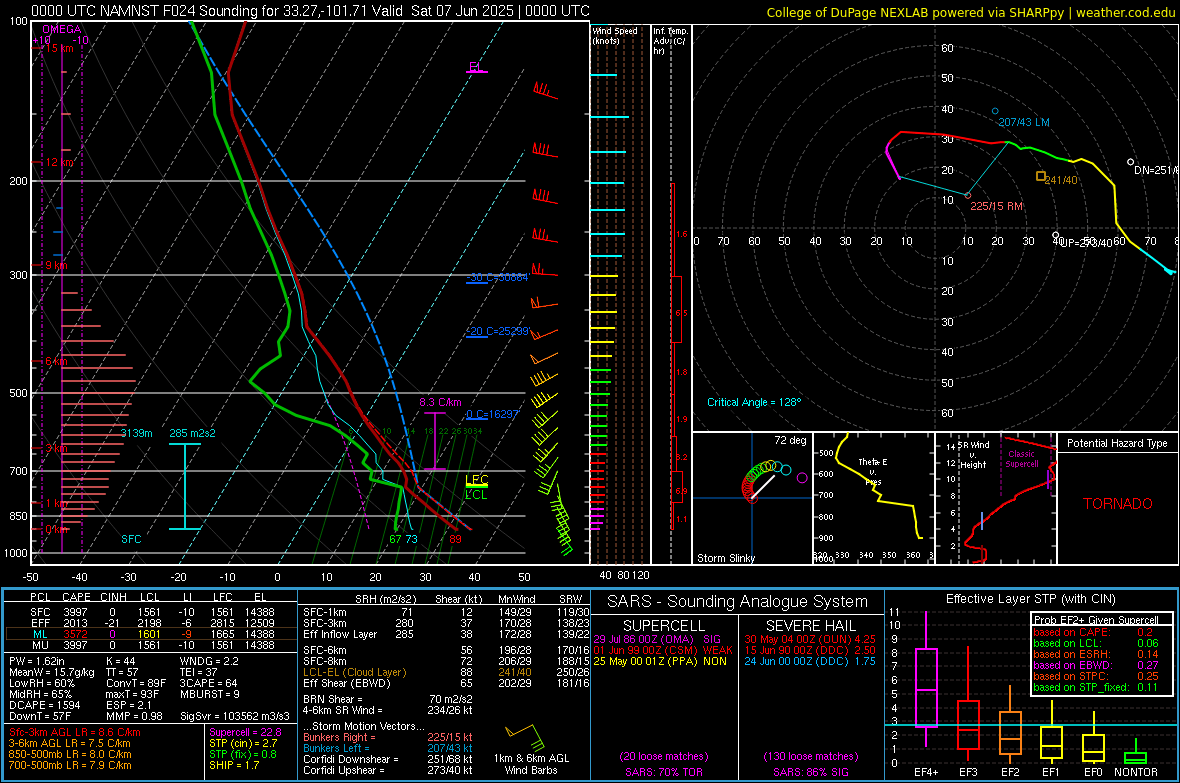Click the -20 C=25299' height label
This screenshot has height=783, width=1180.
[x=497, y=331]
